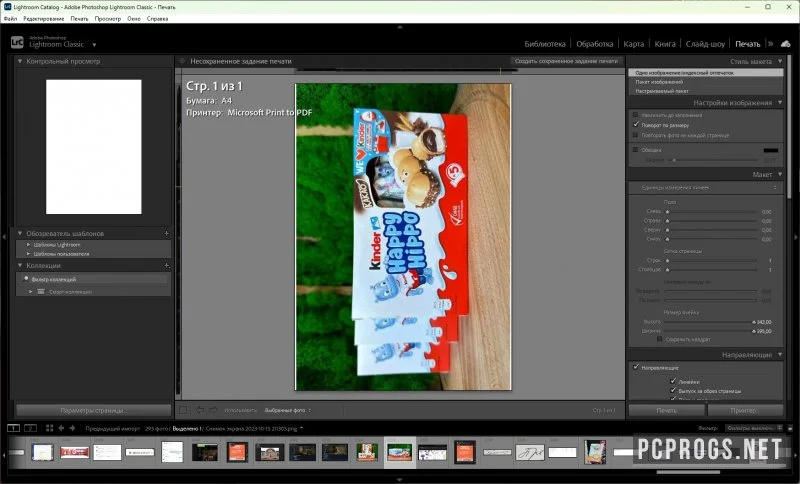Collapse right panel using right edge arrow

(x=796, y=237)
